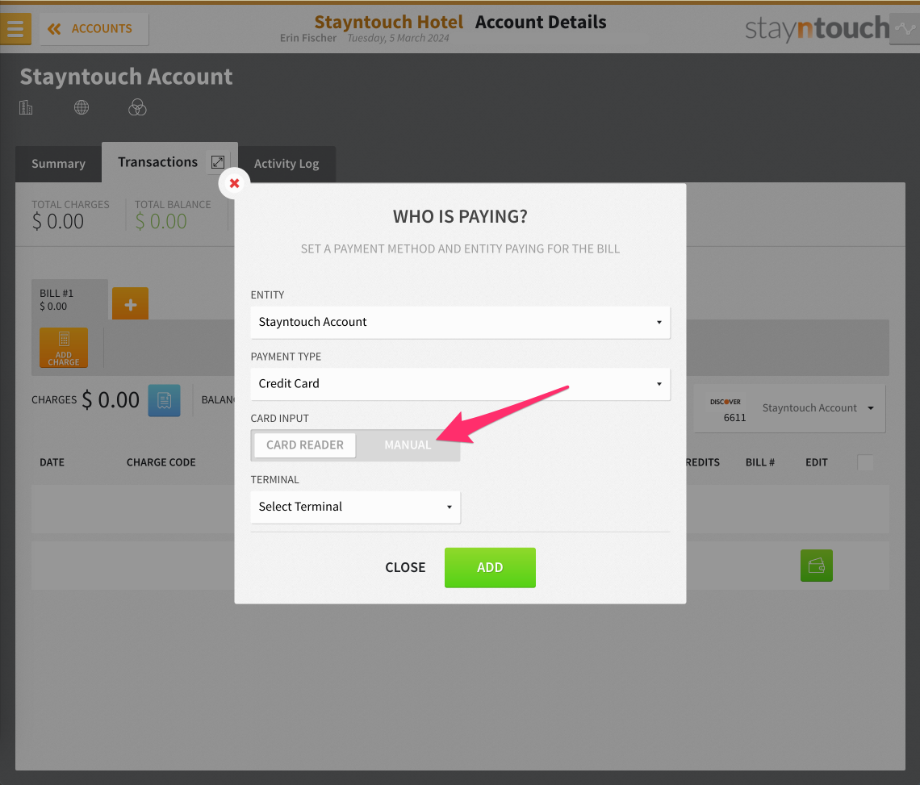
Task: Expand Transactions to full screen
Action: [218, 162]
